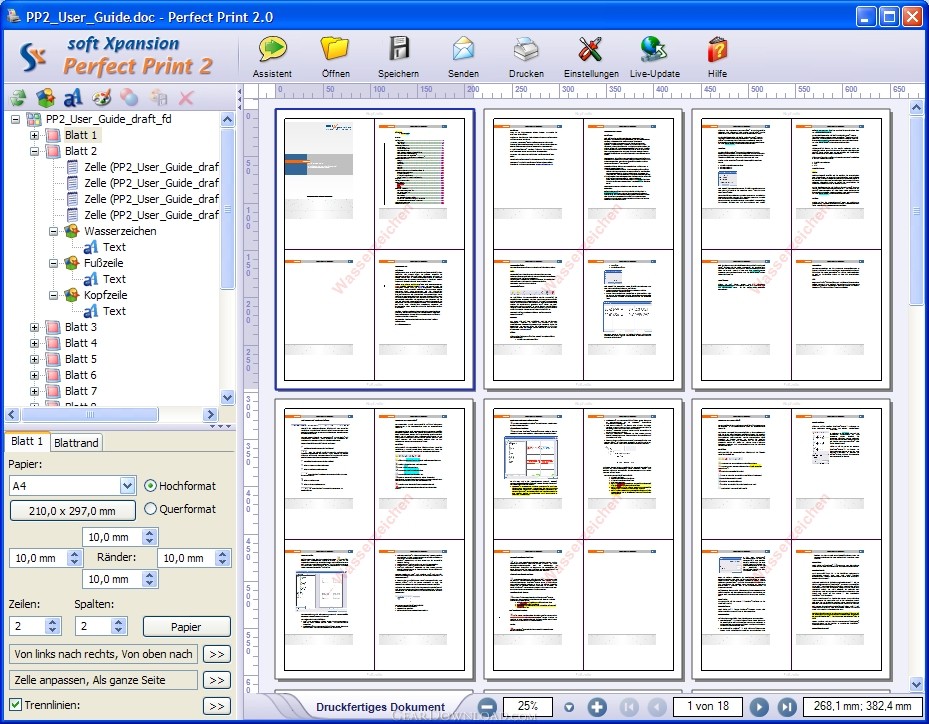
Task: Click the '1 von 18' page field
Action: [707, 706]
